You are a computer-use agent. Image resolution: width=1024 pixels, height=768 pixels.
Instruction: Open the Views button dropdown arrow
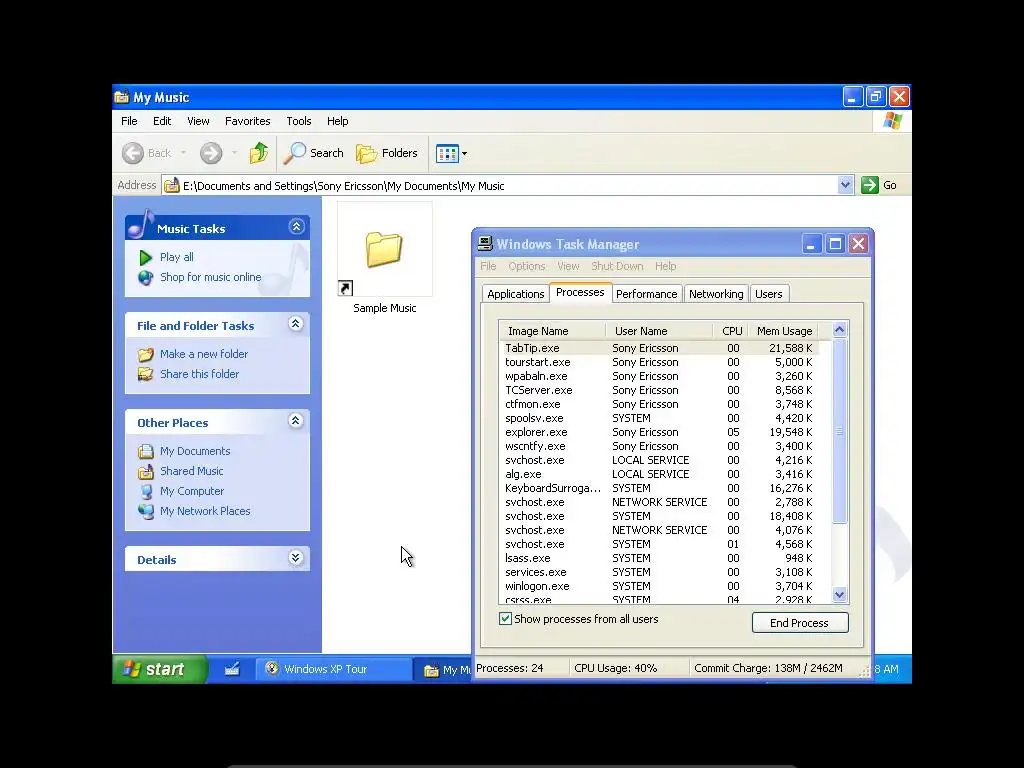point(464,153)
